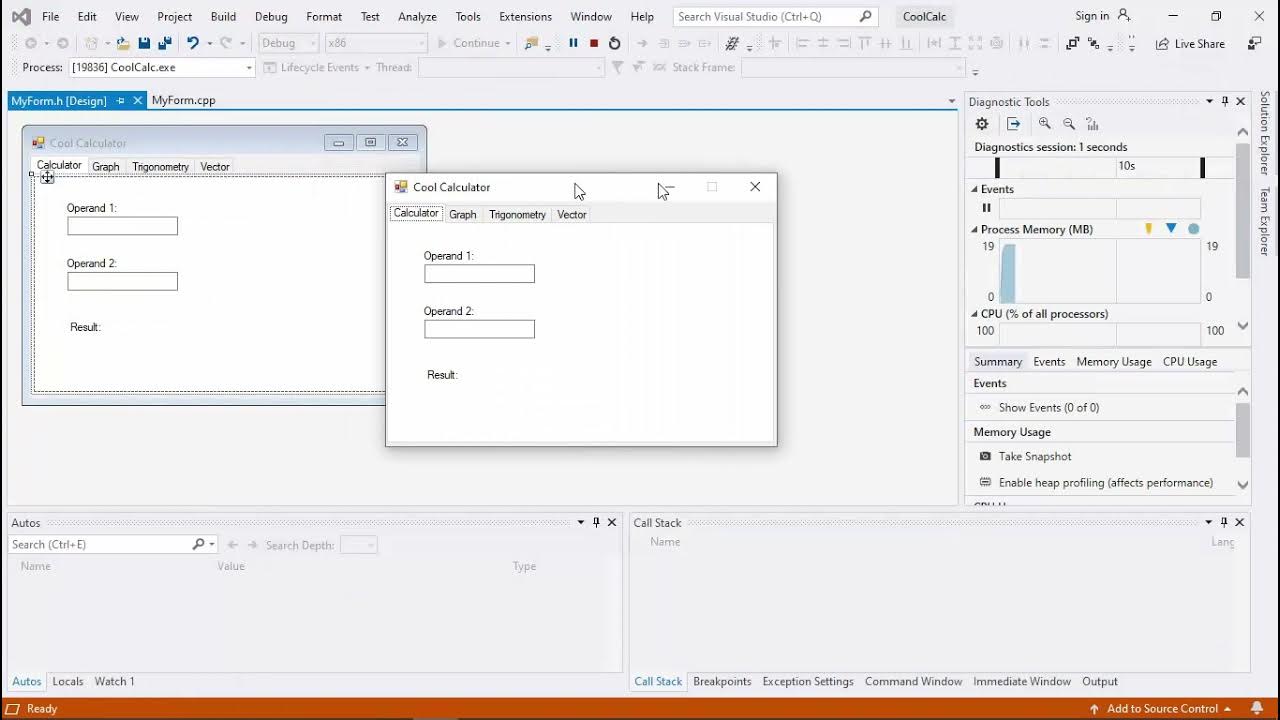
Task: Click the Take Snapshot camera icon
Action: tap(985, 456)
